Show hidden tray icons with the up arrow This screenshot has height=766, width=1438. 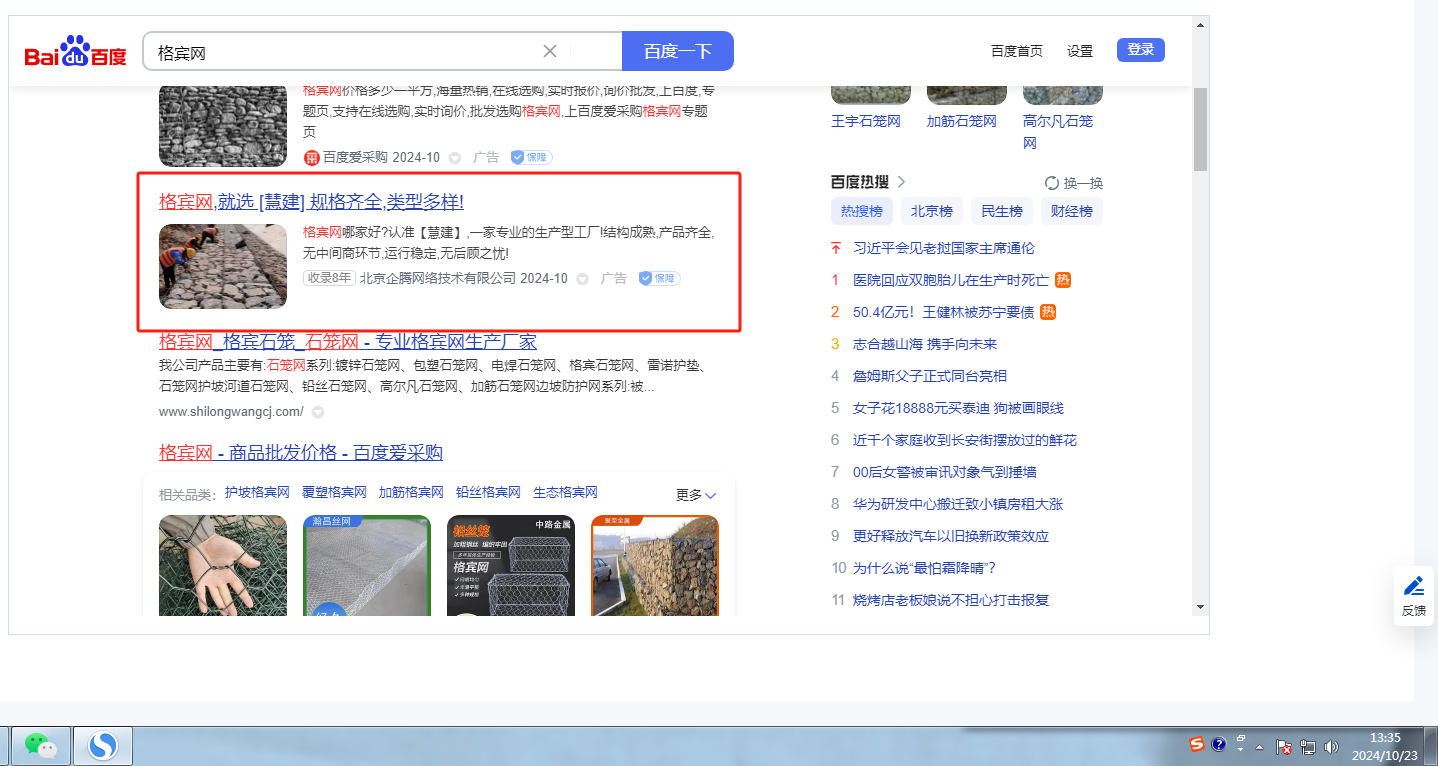coord(1260,747)
